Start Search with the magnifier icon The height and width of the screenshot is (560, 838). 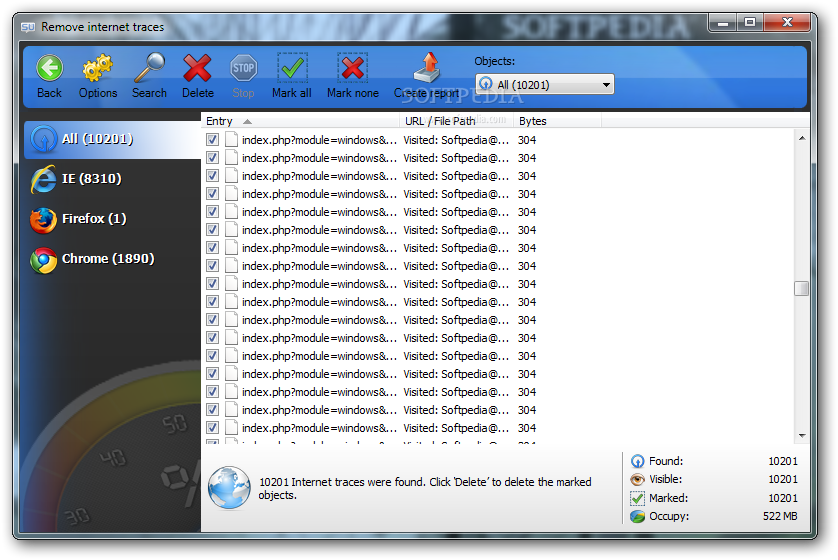pos(150,68)
